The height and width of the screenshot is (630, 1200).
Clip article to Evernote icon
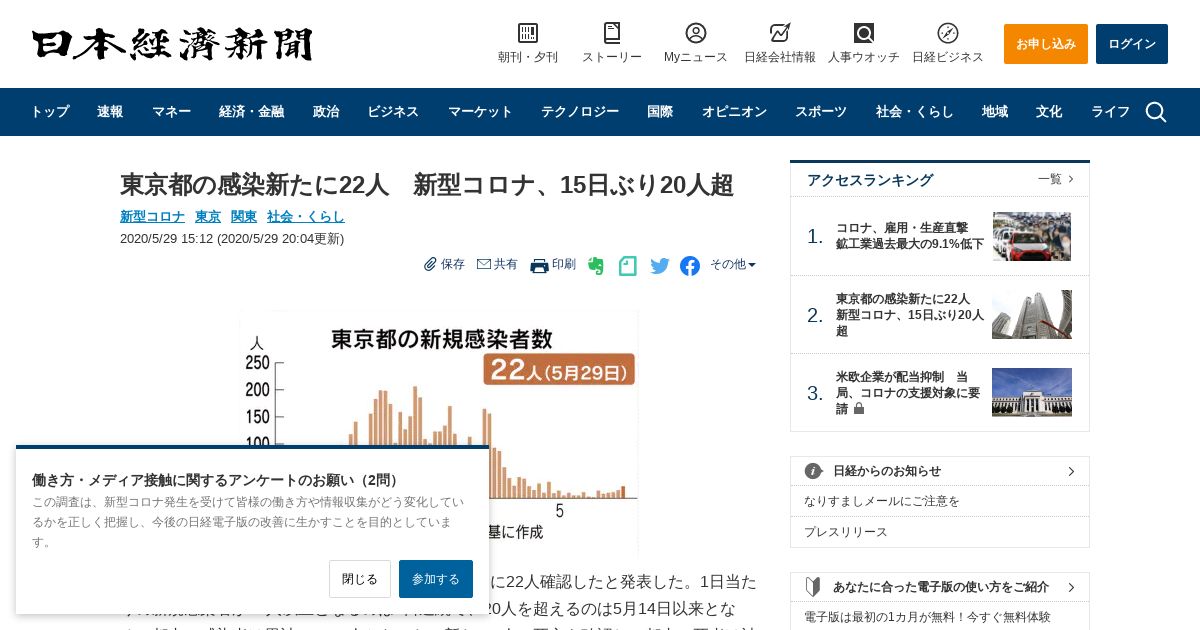tap(596, 265)
